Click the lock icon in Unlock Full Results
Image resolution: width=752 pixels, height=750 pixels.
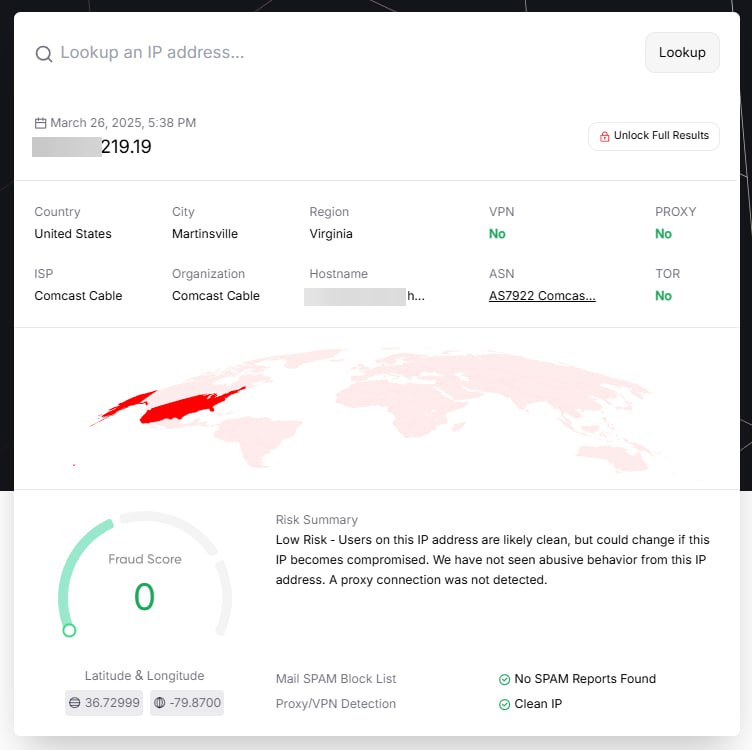pyautogui.click(x=604, y=136)
